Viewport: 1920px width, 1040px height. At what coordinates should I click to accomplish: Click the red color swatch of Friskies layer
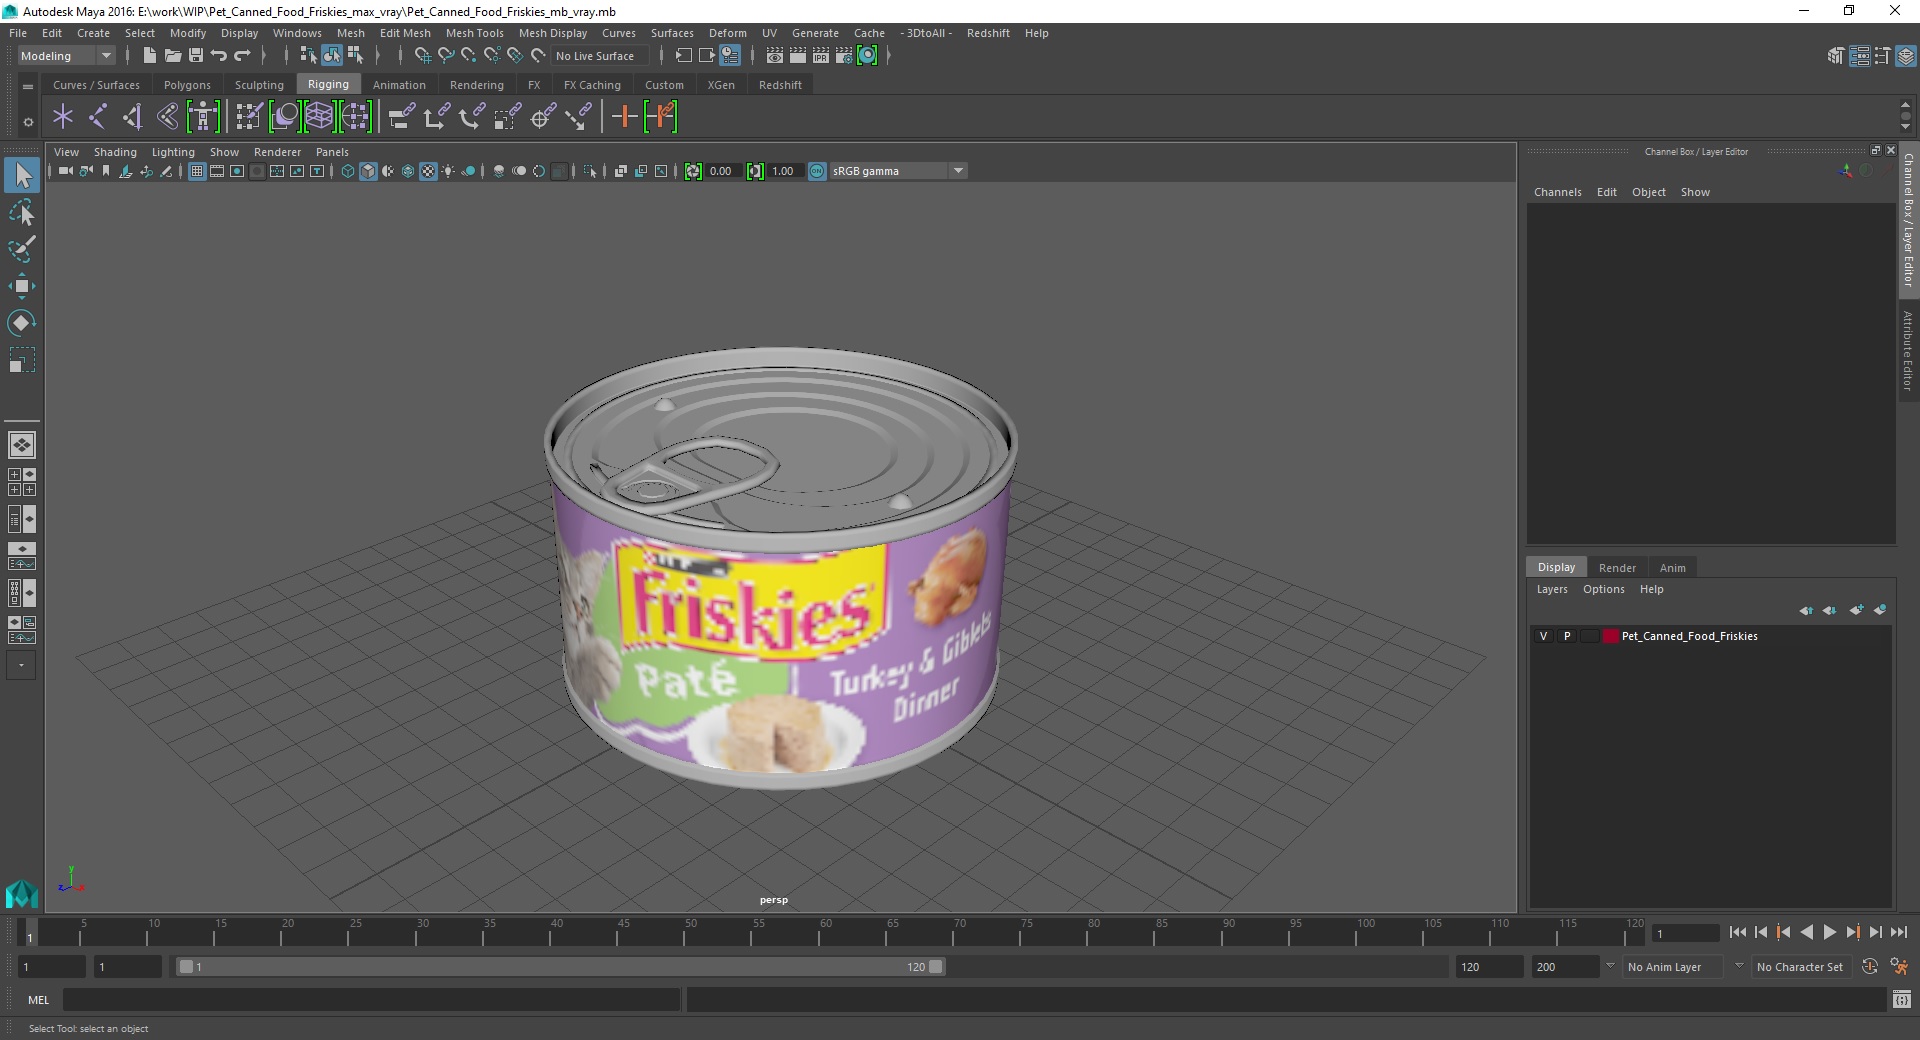coord(1610,636)
